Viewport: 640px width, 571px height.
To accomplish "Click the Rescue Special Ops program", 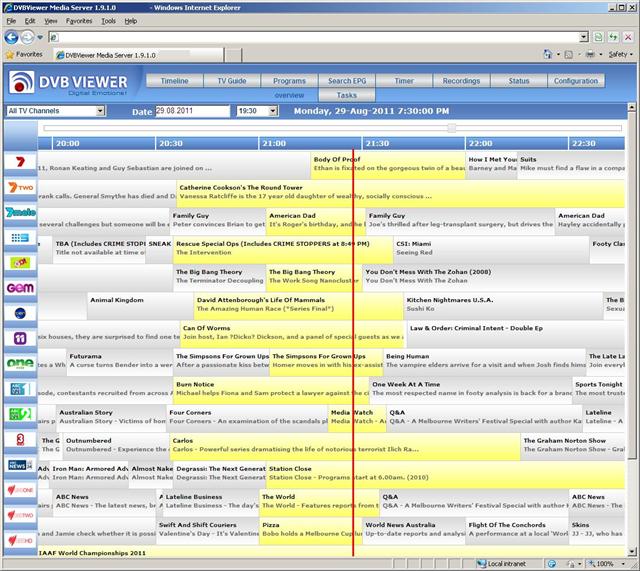I will (x=283, y=249).
